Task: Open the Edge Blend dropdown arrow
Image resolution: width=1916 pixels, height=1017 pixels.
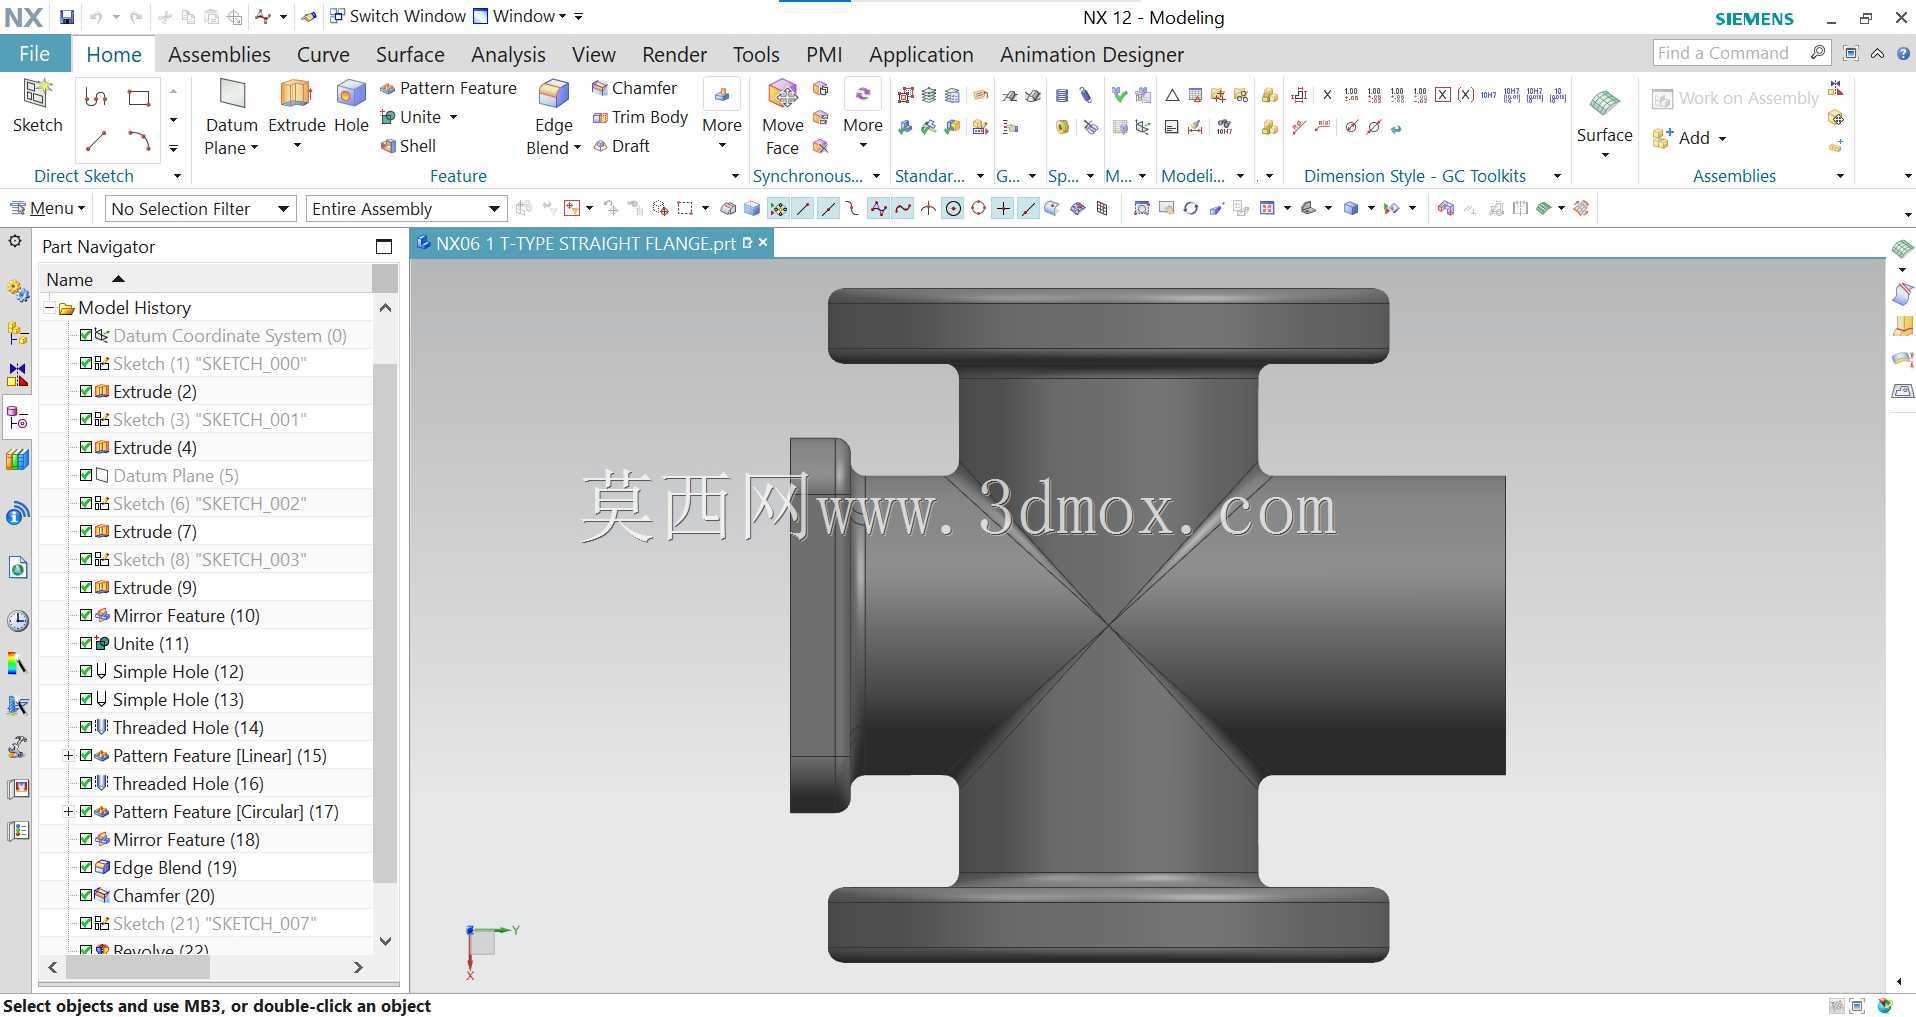Action: pos(577,148)
